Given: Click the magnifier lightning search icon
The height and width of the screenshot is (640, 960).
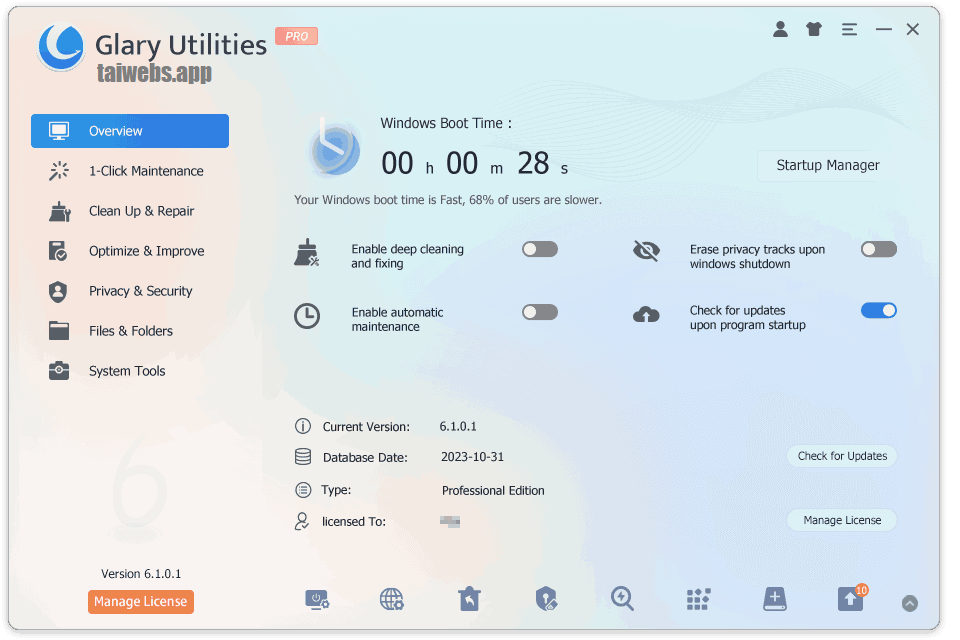Looking at the screenshot, I should click(x=622, y=599).
